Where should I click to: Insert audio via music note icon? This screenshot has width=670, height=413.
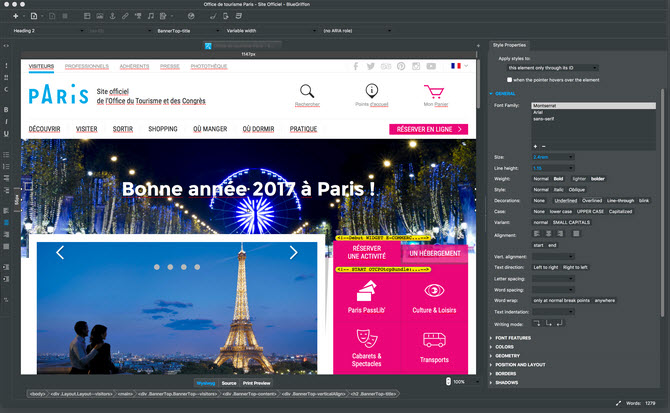(x=150, y=16)
